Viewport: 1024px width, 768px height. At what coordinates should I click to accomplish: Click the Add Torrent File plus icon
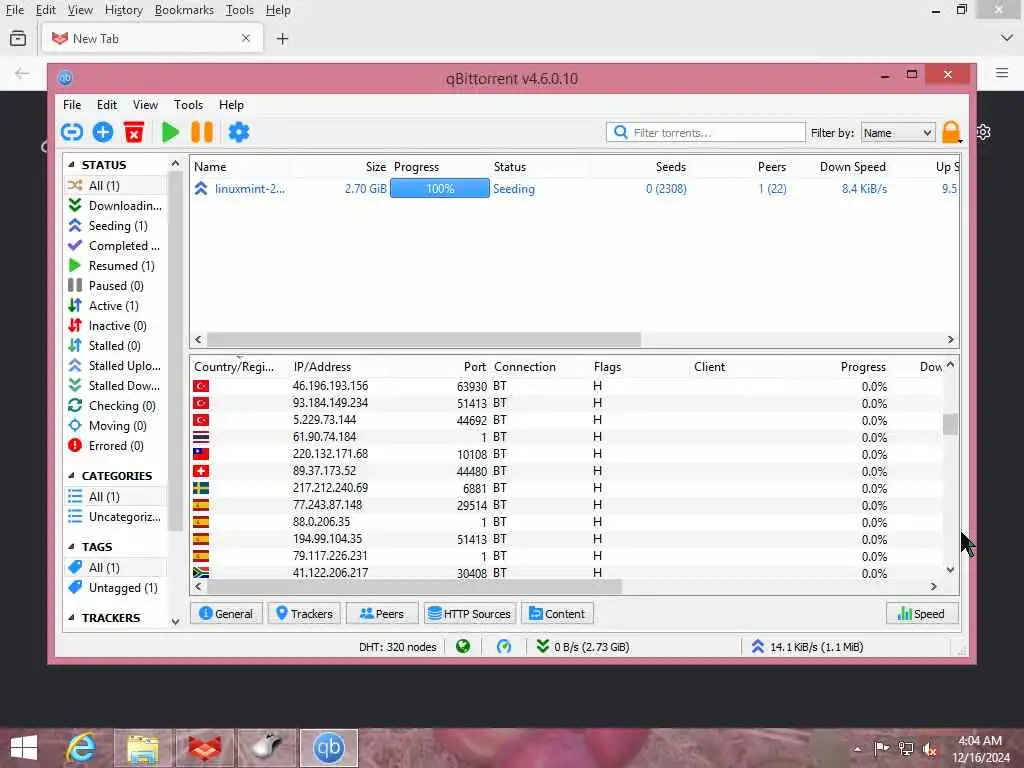[x=103, y=133]
